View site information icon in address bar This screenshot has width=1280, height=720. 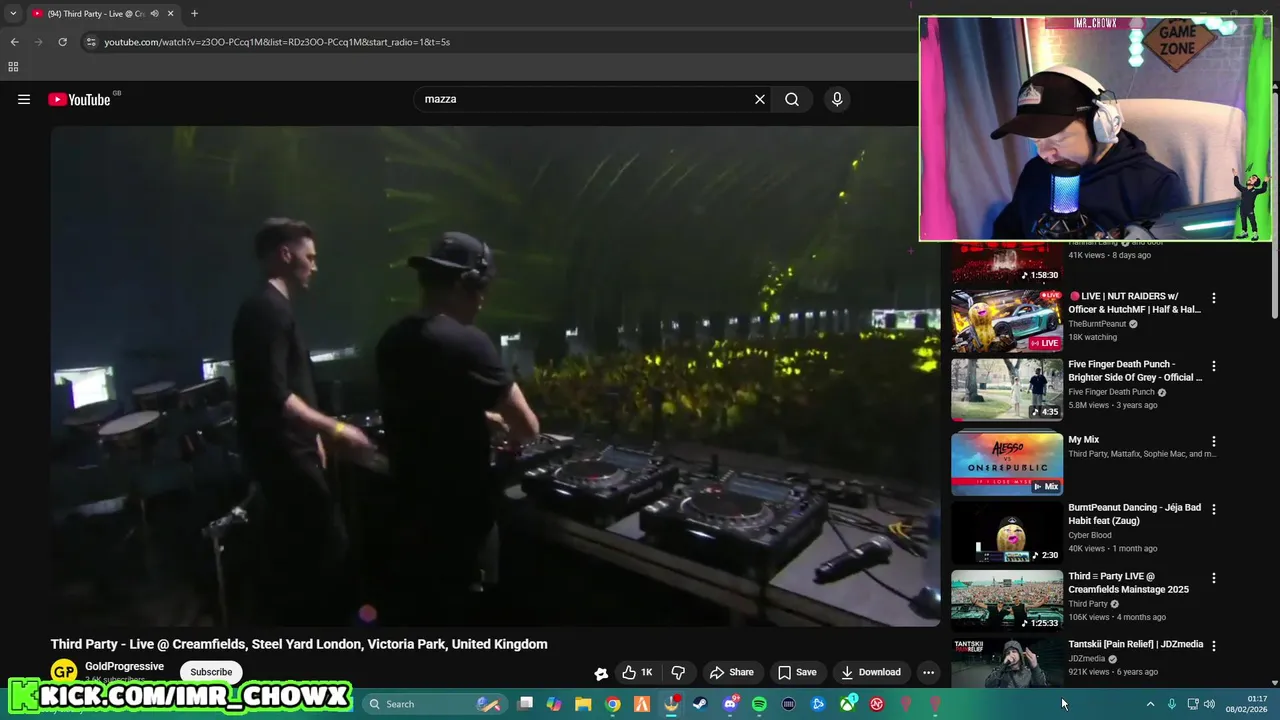pyautogui.click(x=91, y=42)
